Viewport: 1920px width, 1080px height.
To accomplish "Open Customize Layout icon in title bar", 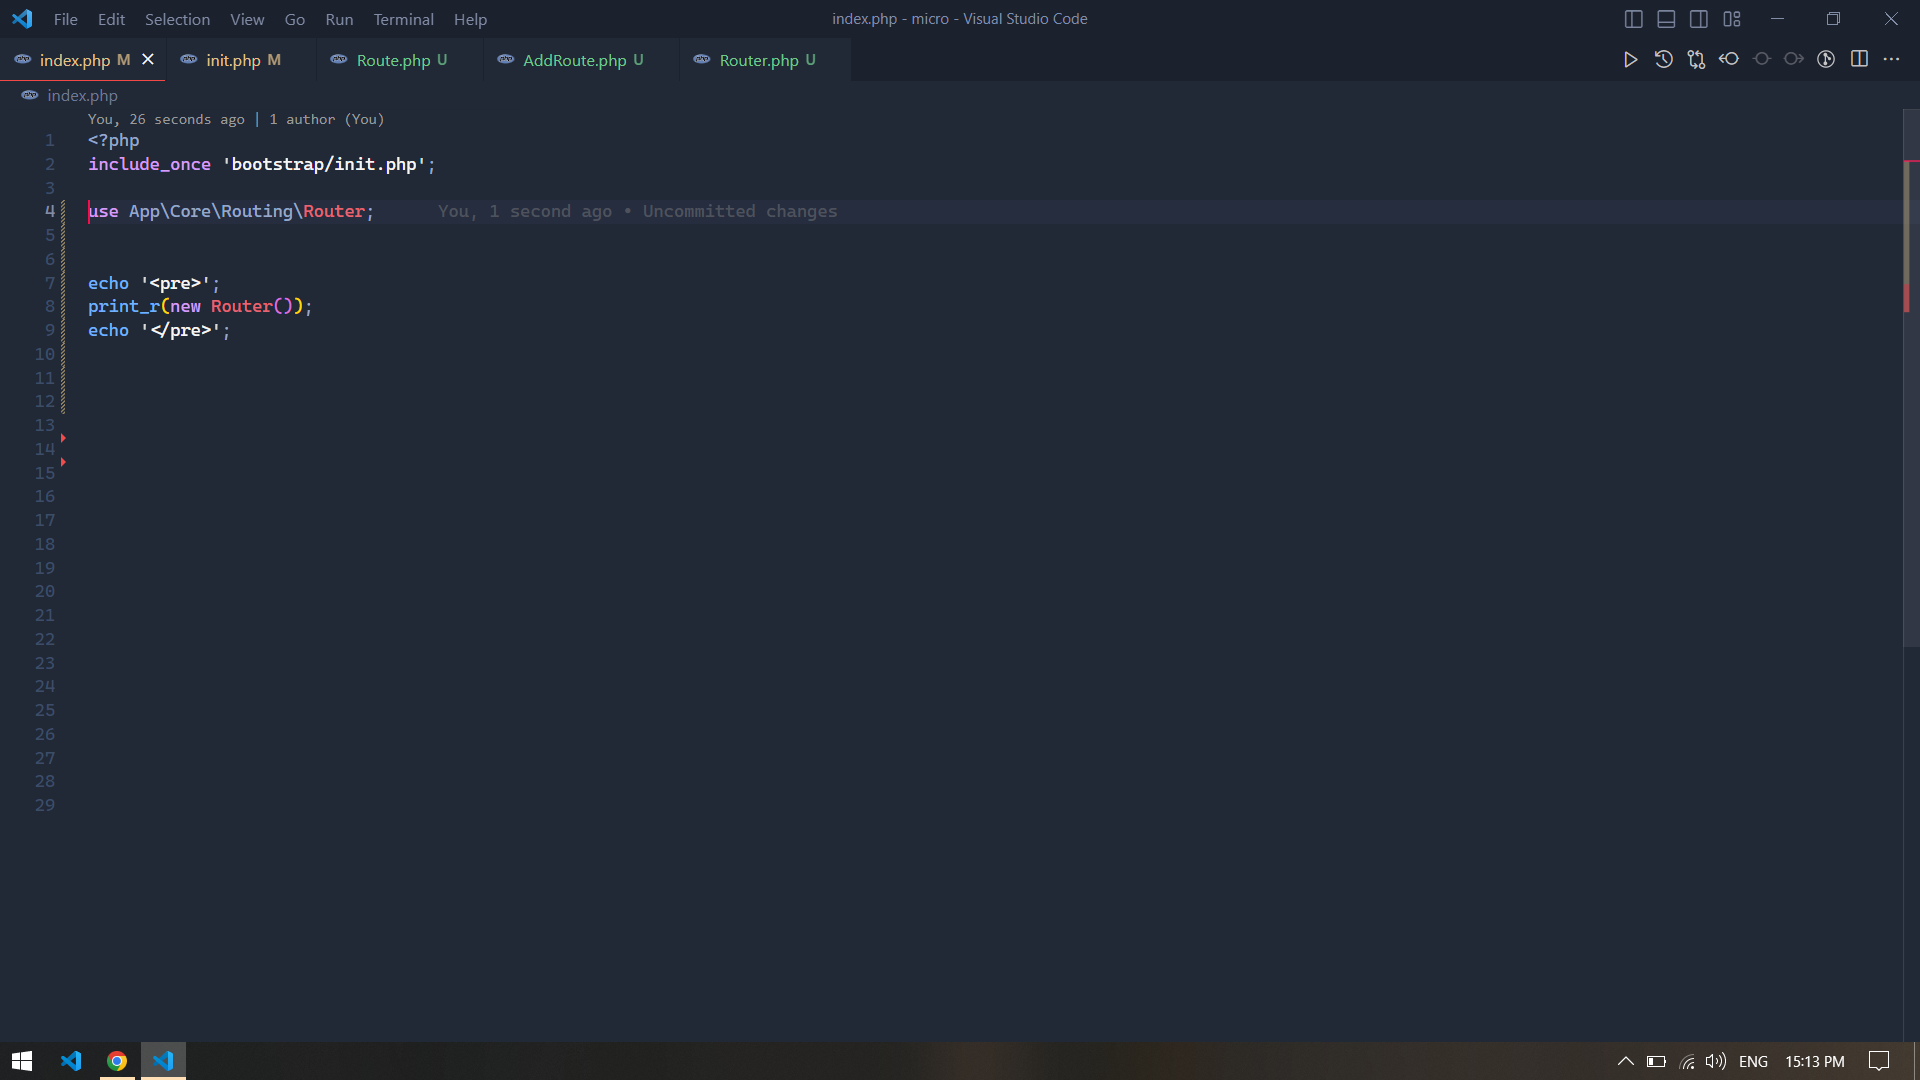I will 1732,19.
